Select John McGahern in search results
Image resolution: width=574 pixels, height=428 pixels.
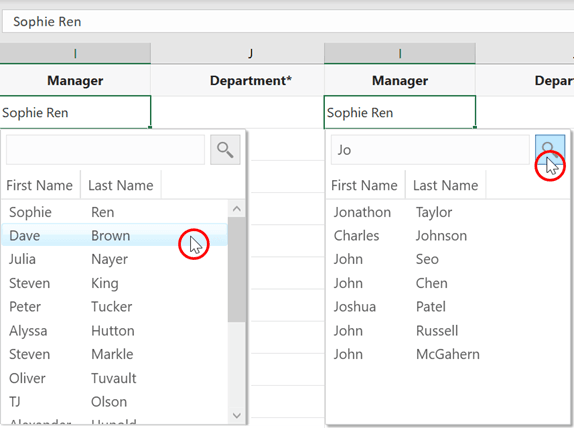pyautogui.click(x=448, y=354)
